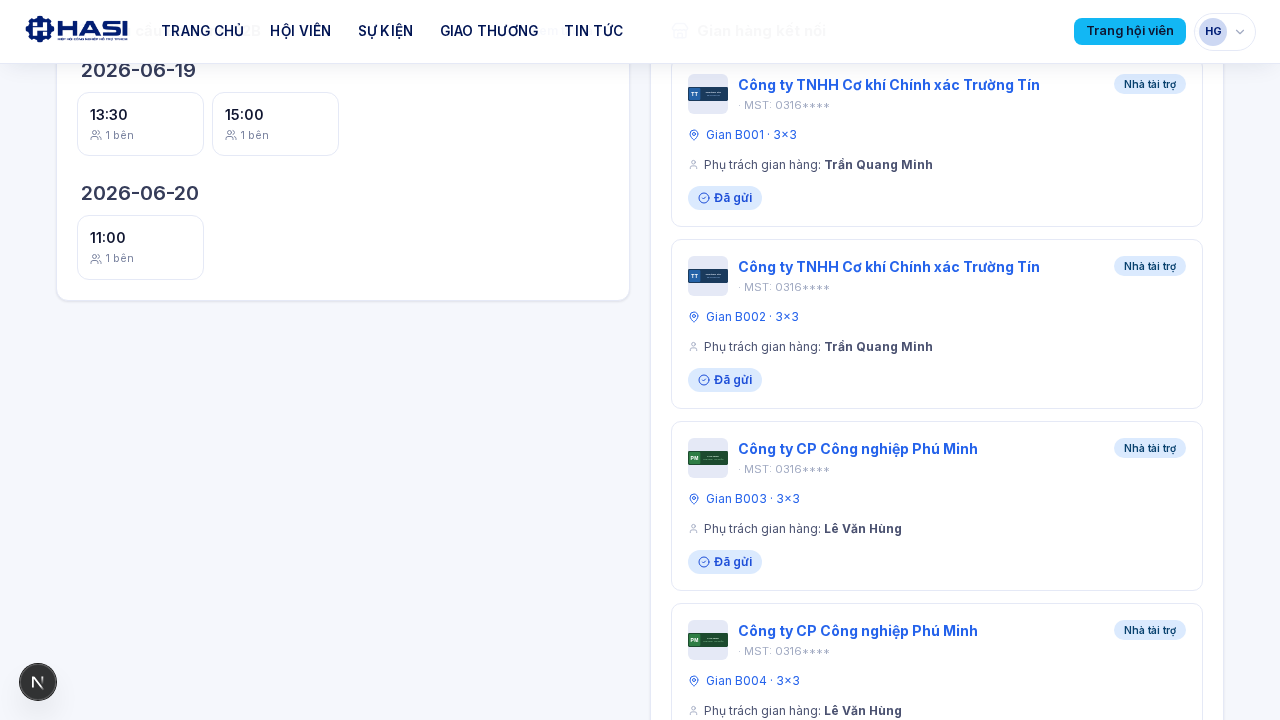Open Phú Minh company link for Gian B004

[x=858, y=631]
